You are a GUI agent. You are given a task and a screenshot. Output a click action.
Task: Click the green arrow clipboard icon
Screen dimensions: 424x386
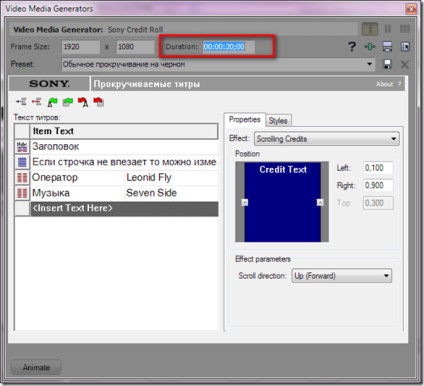click(x=68, y=102)
